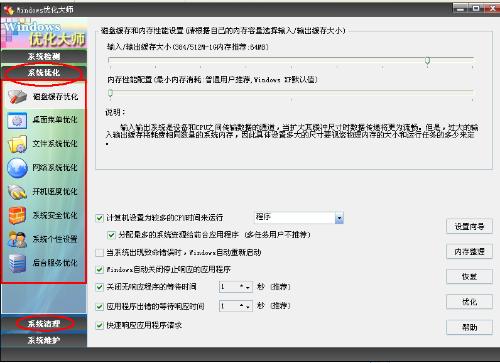The height and width of the screenshot is (363, 500).
Task: Click the 优化 button
Action: 469,302
